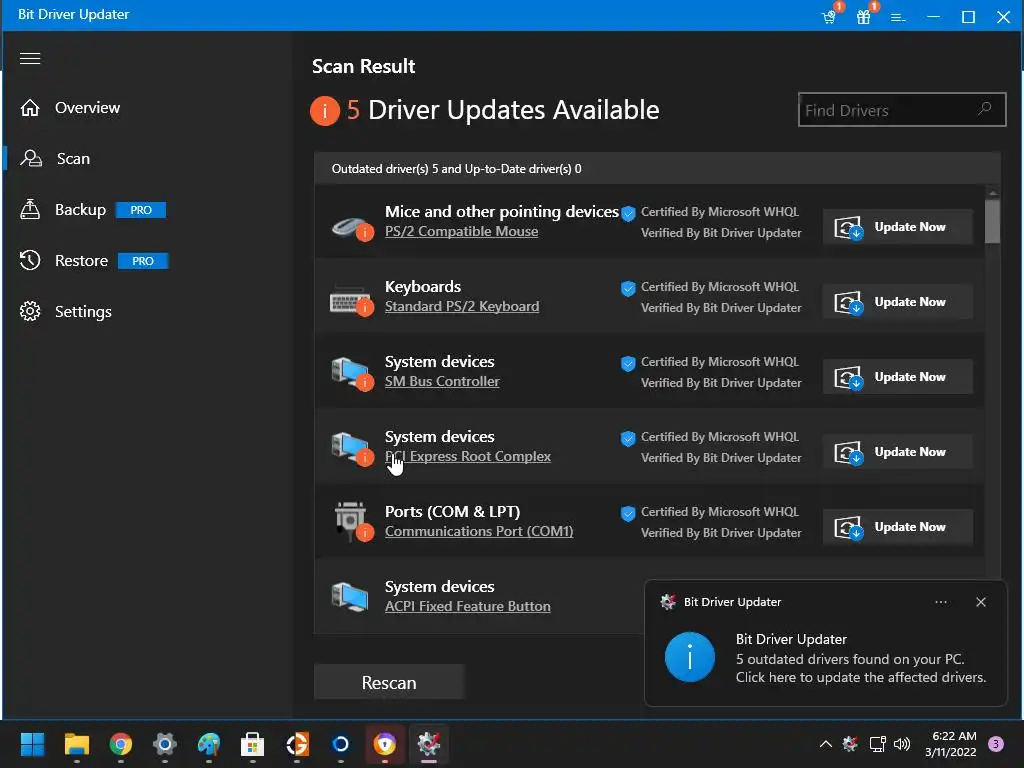Open Communications Port (COM1) link
The height and width of the screenshot is (768, 1024).
tap(479, 532)
